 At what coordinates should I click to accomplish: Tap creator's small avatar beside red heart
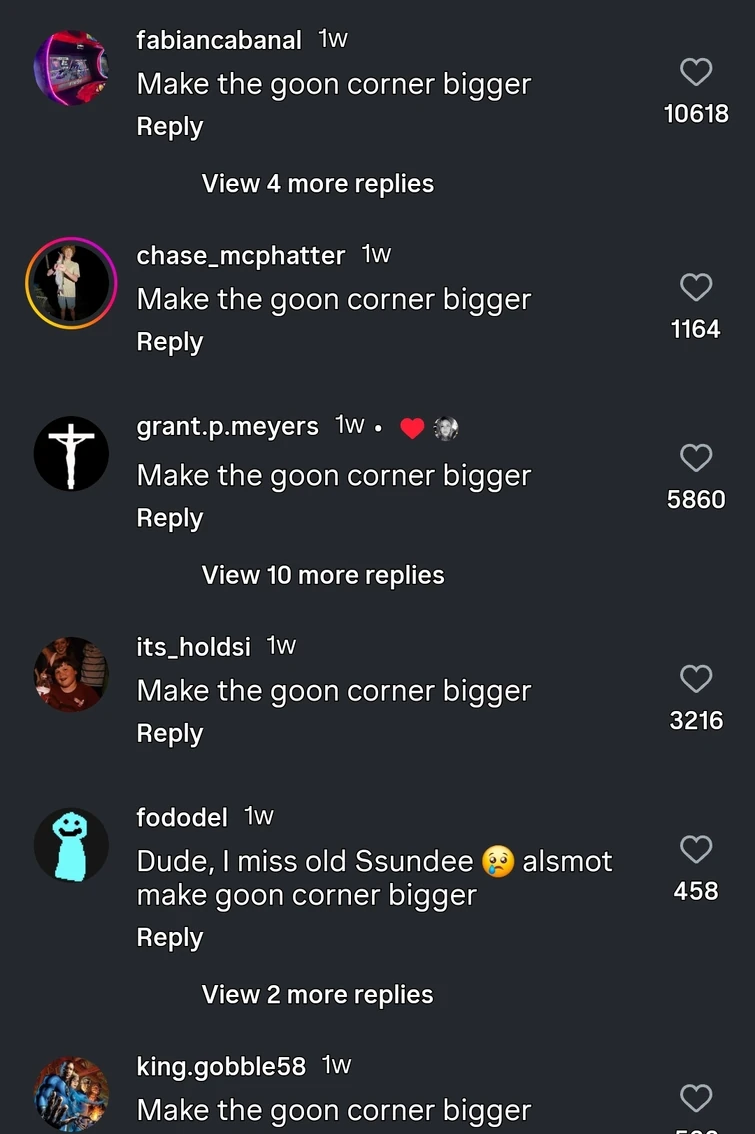tap(446, 428)
